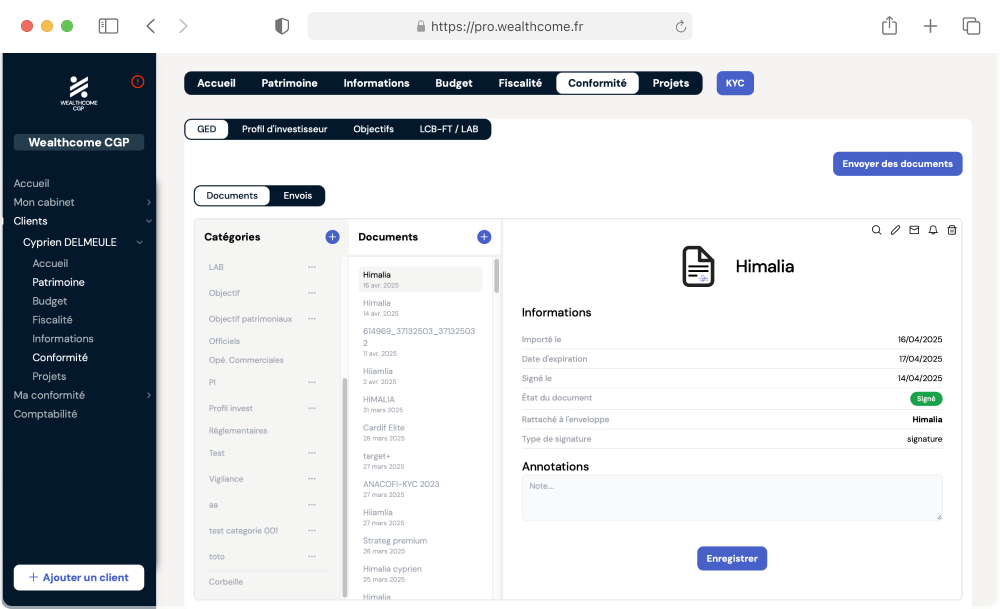Open the Fiscalité top tab
The width and height of the screenshot is (1000, 609).
click(520, 84)
